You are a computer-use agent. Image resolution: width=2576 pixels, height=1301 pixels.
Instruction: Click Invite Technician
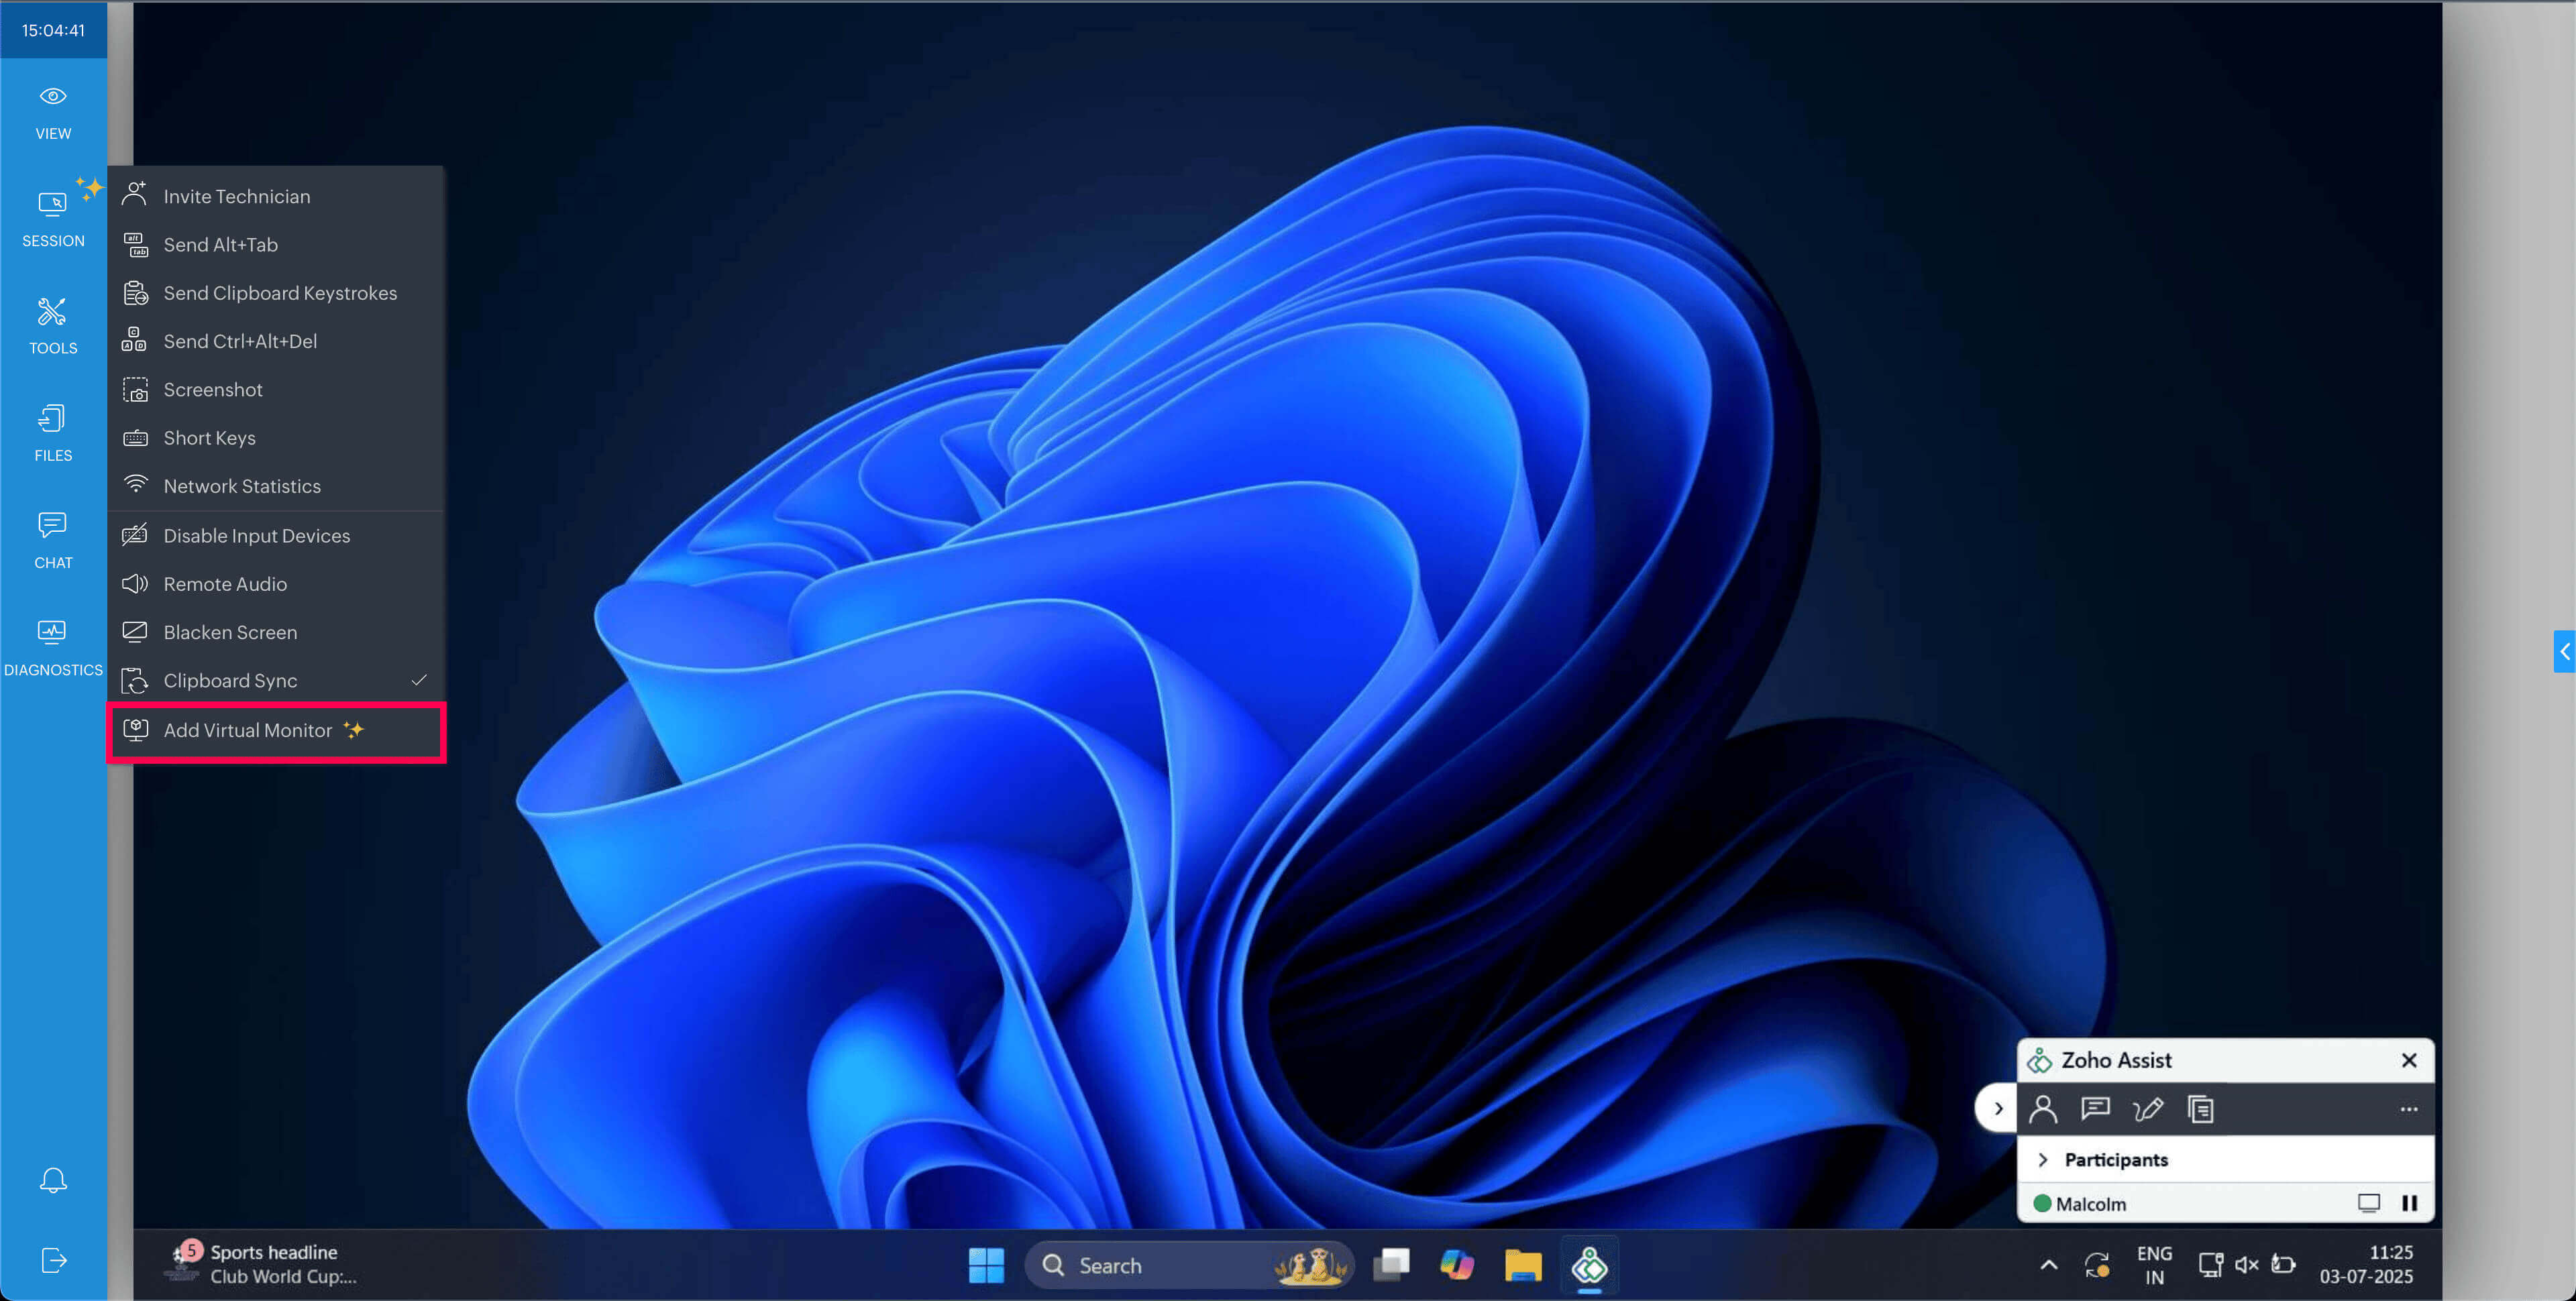pyautogui.click(x=236, y=197)
